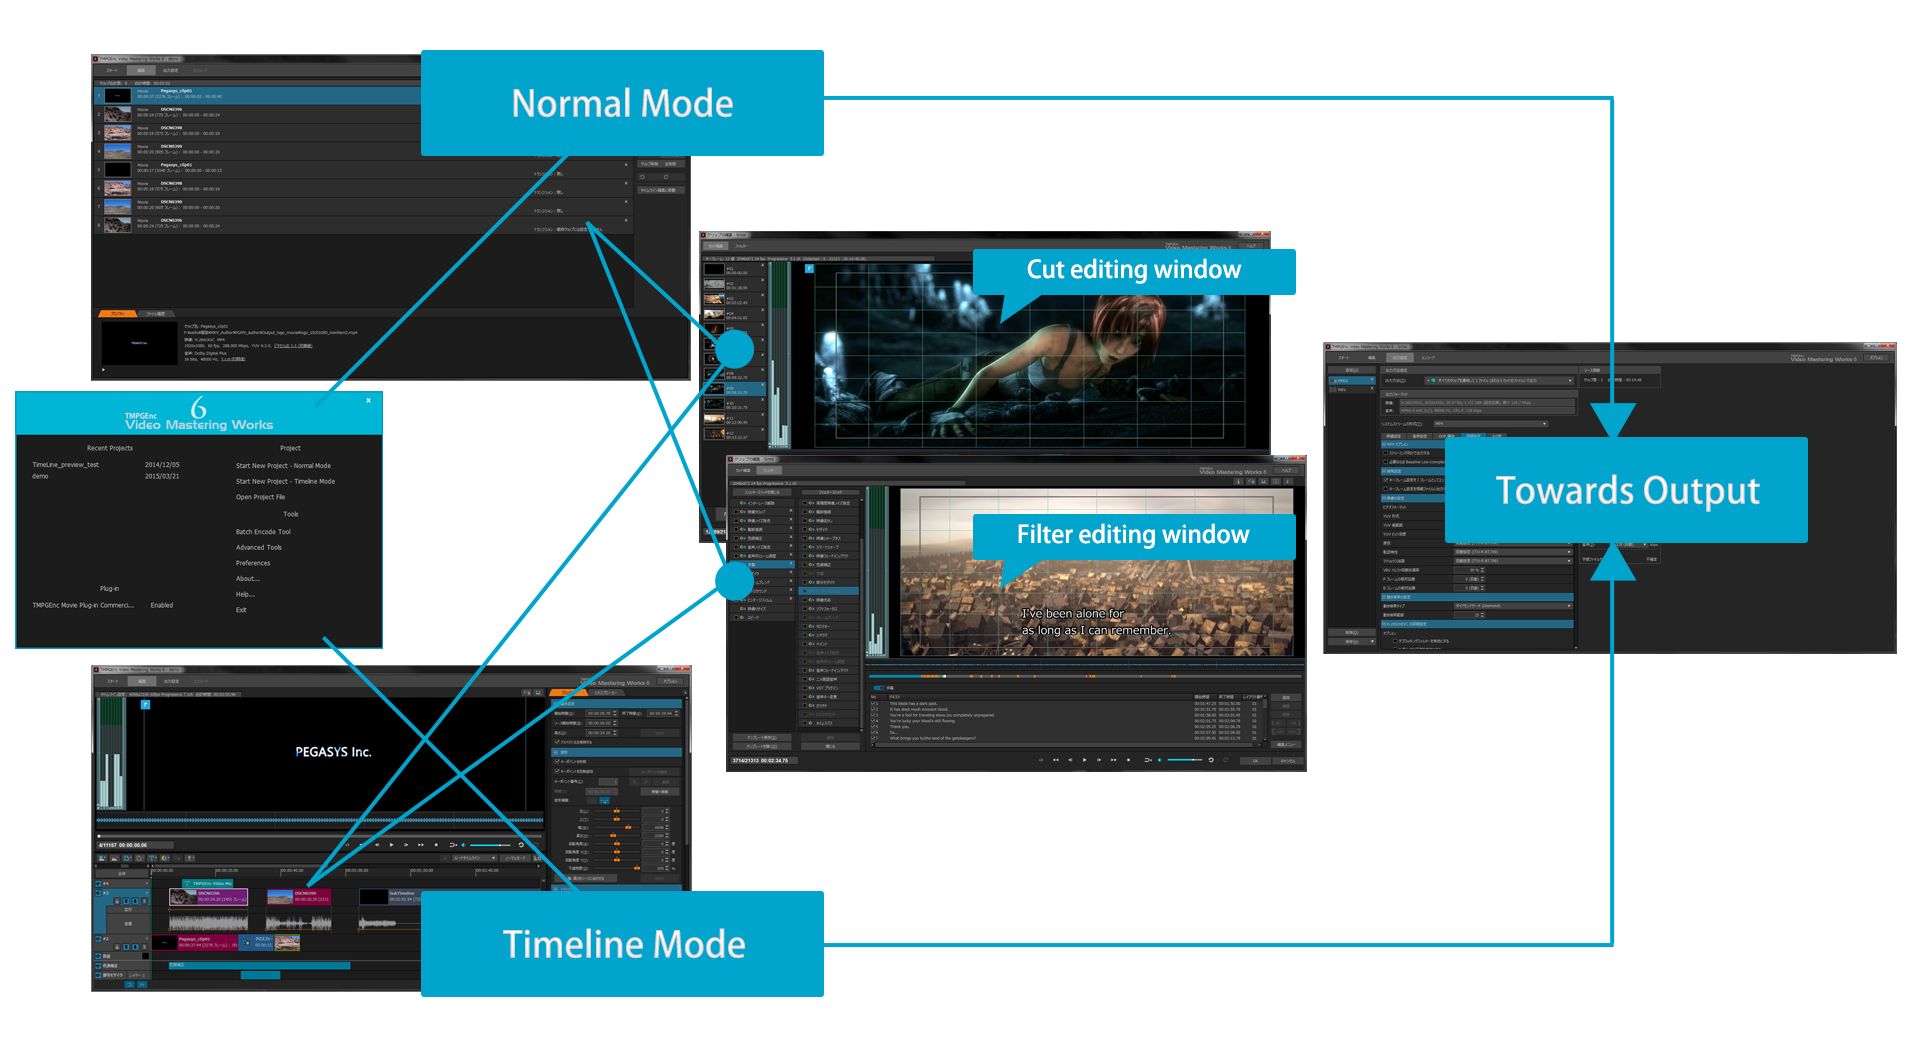Launch the 'Batch Encode Tool' from the launcher

263,532
